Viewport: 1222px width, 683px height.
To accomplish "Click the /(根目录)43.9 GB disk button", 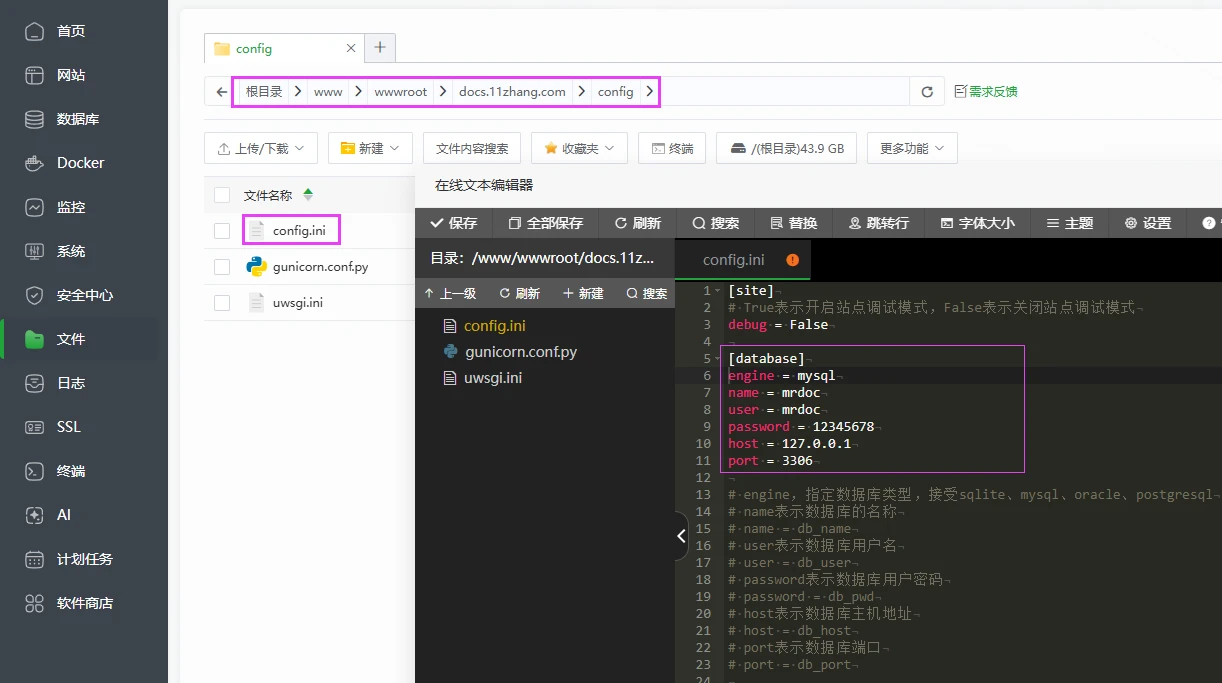I will [787, 148].
